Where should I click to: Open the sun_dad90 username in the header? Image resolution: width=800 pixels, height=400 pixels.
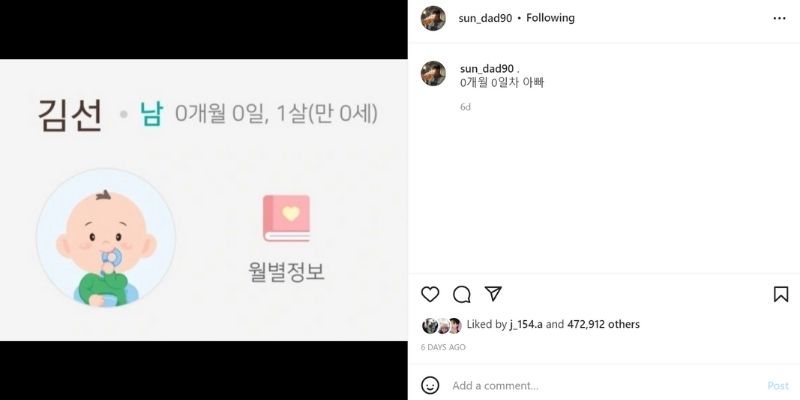485,18
